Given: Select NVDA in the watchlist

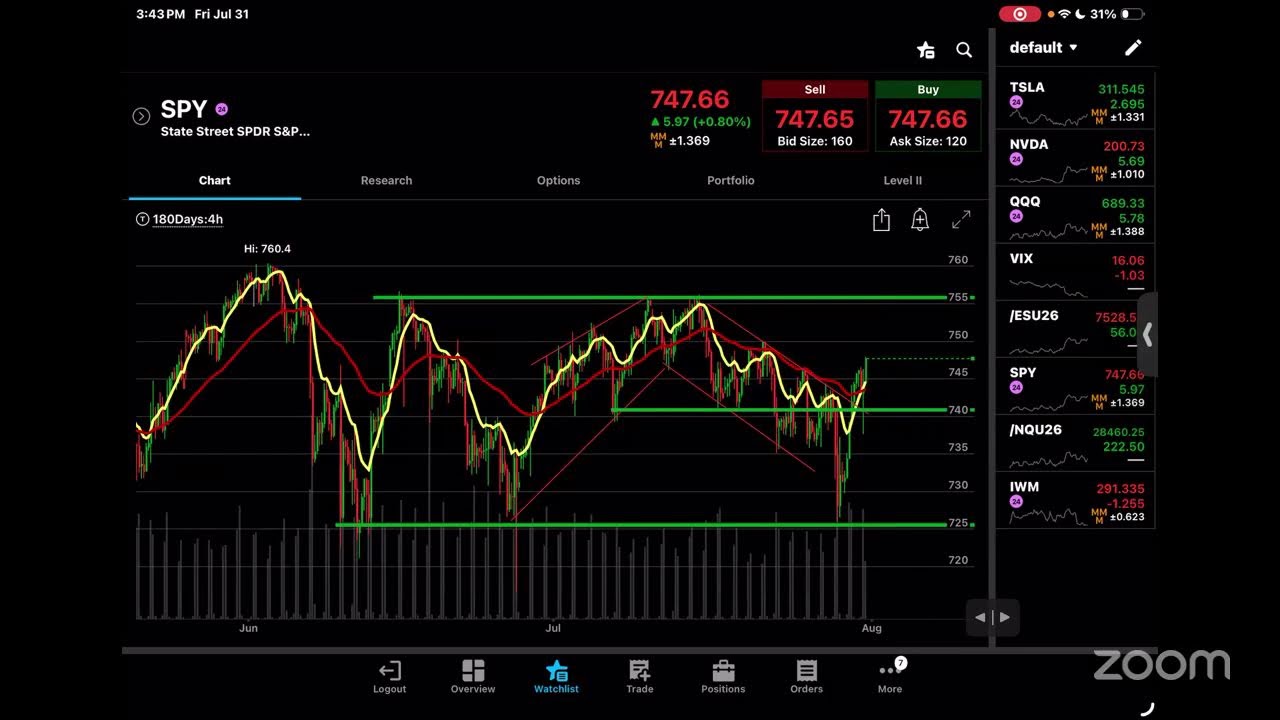Looking at the screenshot, I should click(1076, 158).
